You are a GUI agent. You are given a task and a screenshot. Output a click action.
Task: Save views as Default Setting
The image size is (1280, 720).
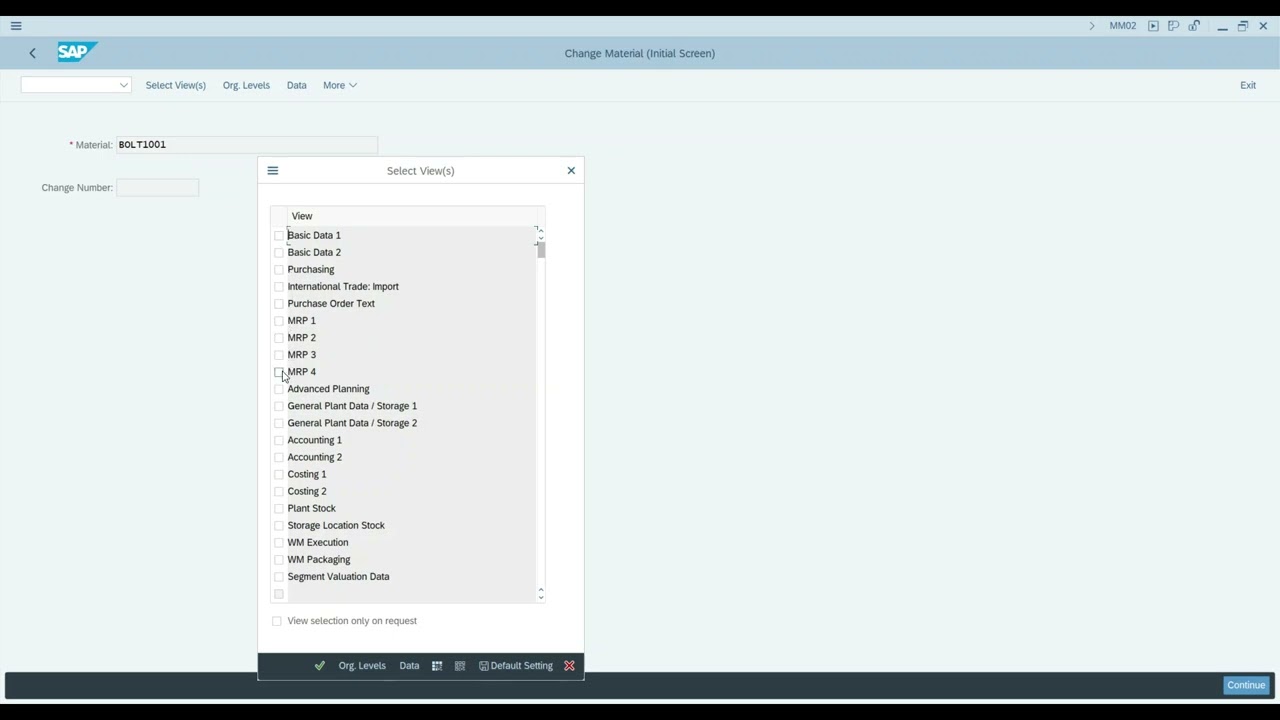[516, 666]
